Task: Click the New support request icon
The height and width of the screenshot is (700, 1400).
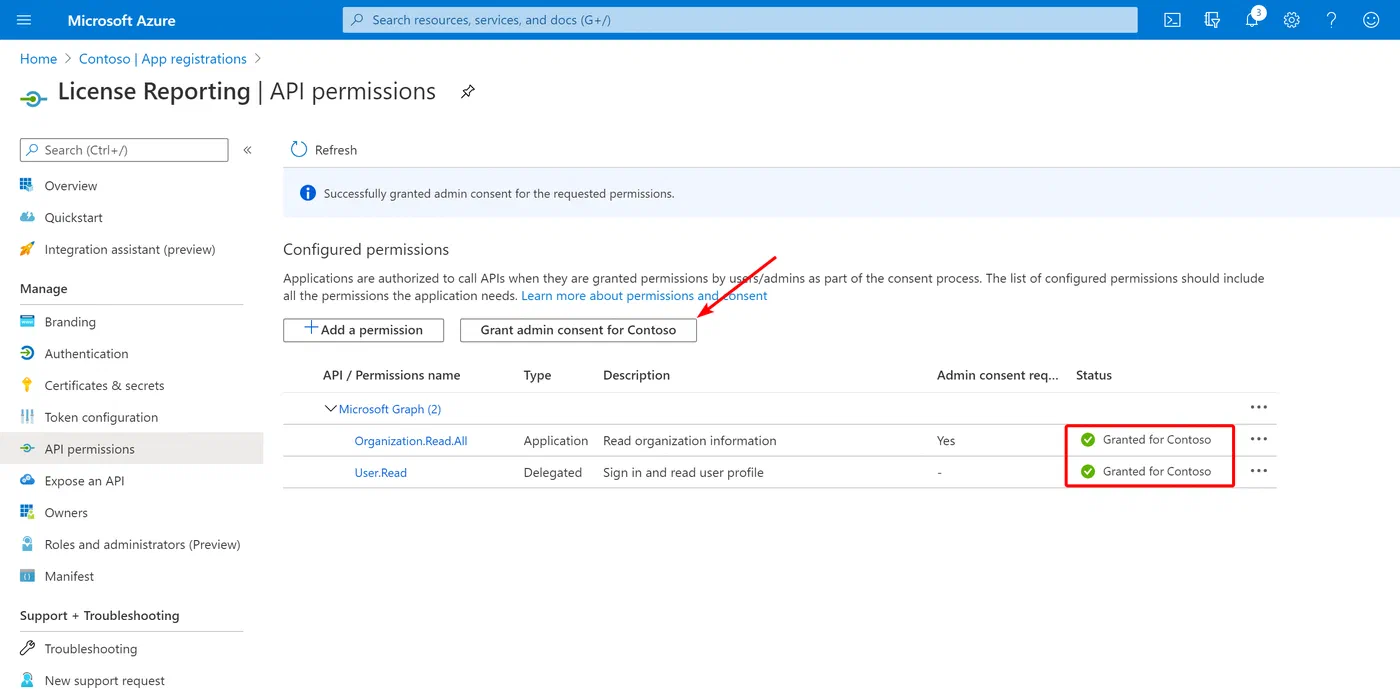Action: pos(27,680)
